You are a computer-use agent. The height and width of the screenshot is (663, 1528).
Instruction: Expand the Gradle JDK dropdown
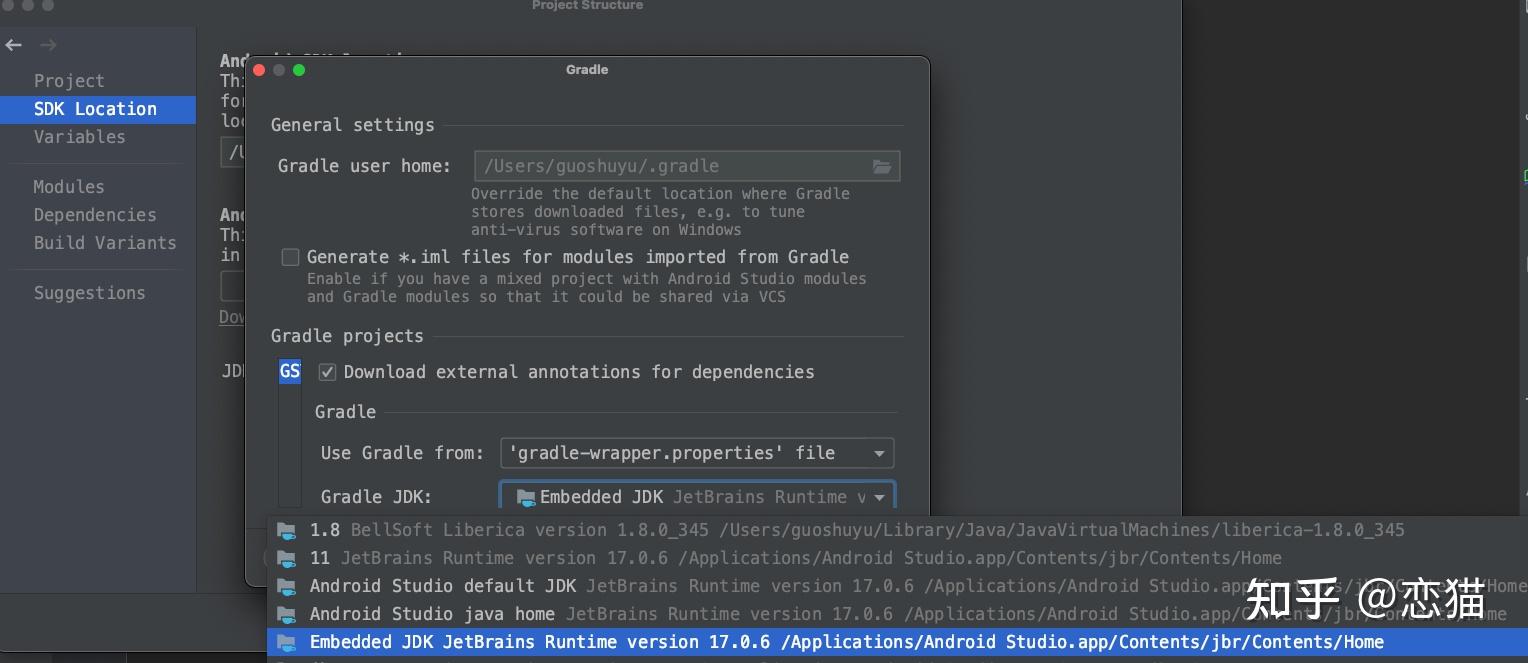click(879, 497)
